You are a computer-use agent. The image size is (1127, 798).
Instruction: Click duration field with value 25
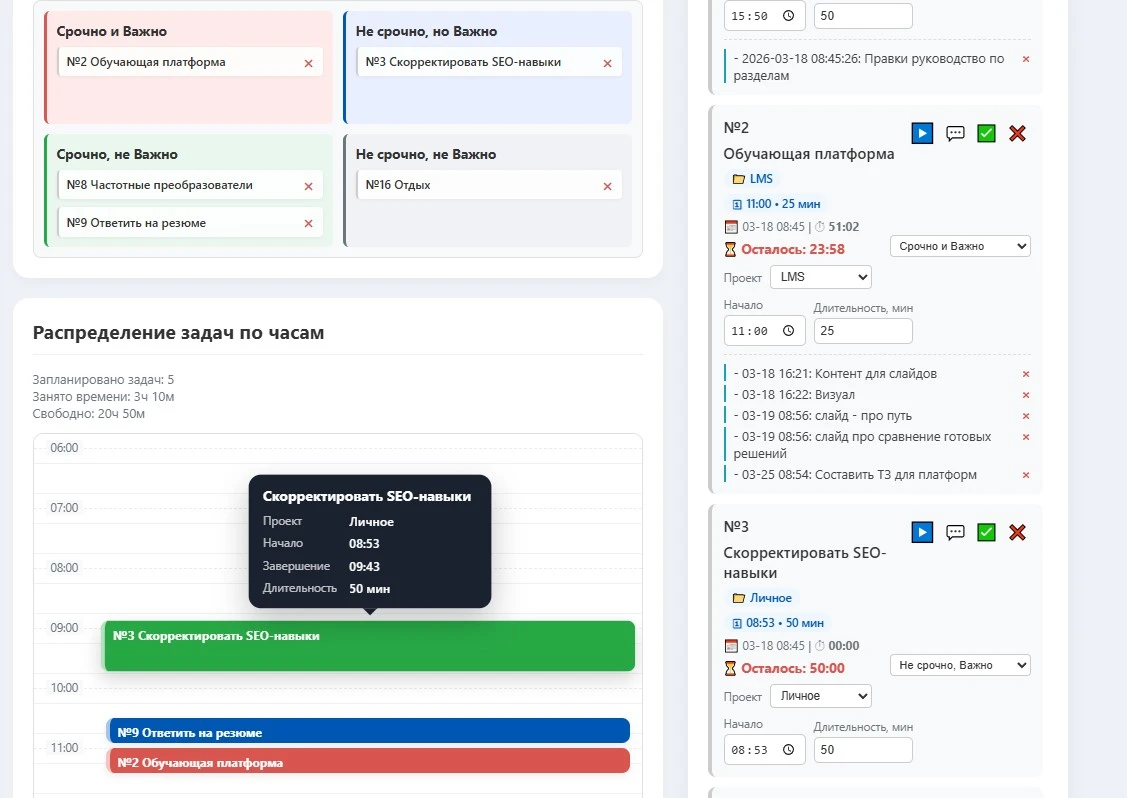(x=863, y=331)
